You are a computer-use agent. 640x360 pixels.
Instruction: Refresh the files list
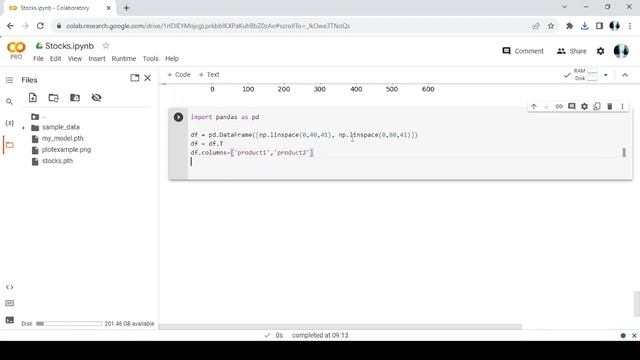tap(53, 98)
